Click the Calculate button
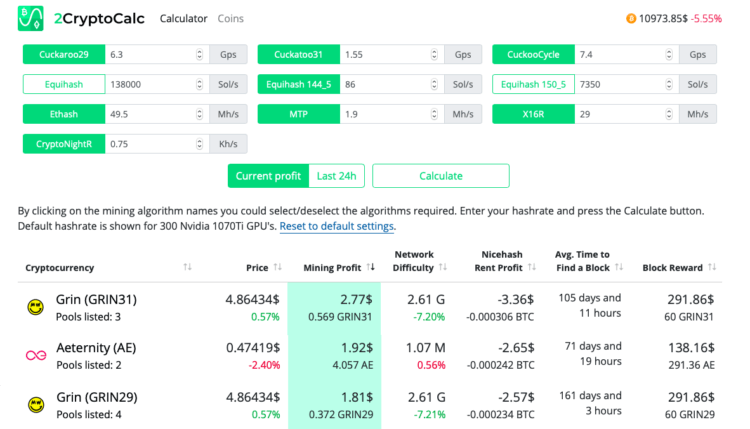Image resolution: width=750 pixels, height=429 pixels. (x=441, y=176)
